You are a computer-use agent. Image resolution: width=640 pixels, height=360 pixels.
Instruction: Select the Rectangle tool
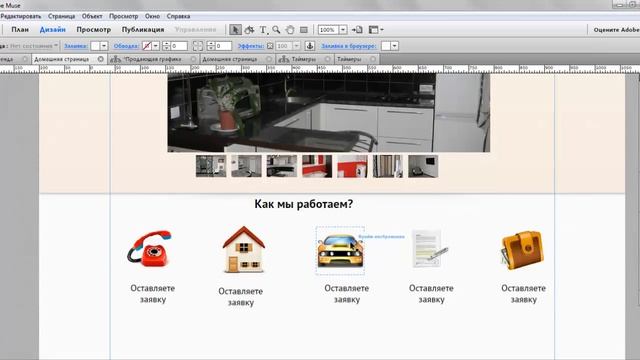pyautogui.click(x=304, y=30)
